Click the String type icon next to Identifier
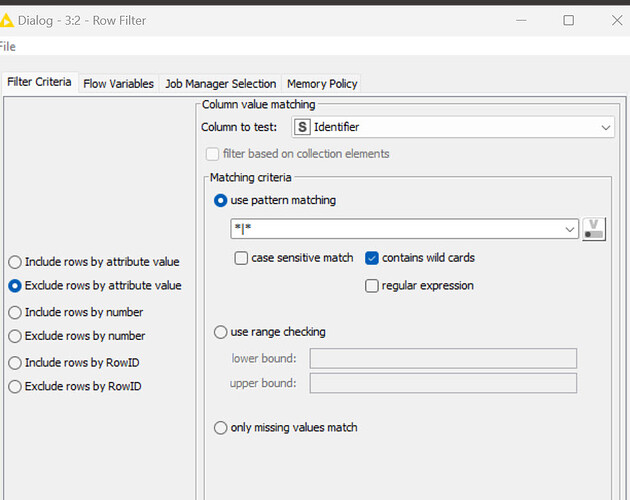Image resolution: width=630 pixels, height=500 pixels. click(x=302, y=127)
